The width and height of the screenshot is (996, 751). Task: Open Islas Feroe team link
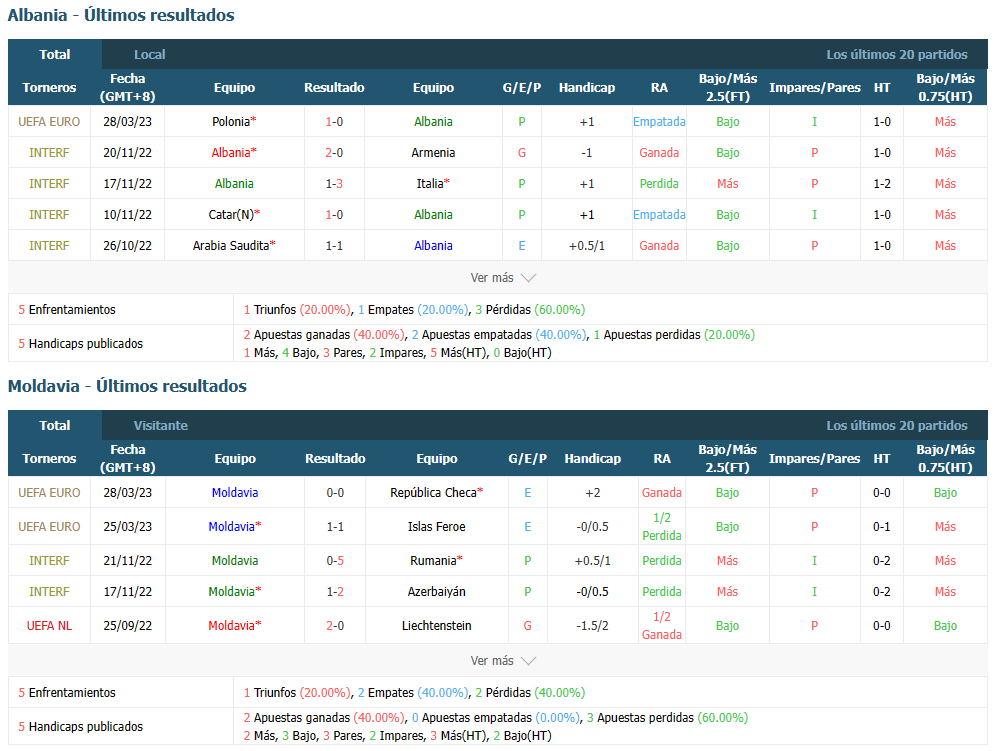436,527
